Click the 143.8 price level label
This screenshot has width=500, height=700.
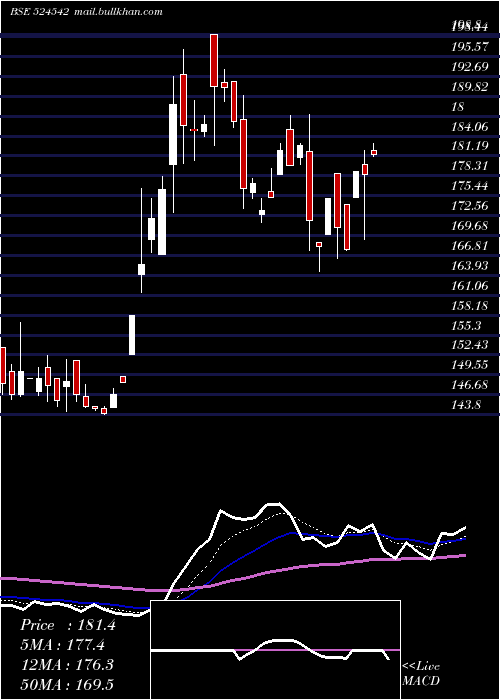pyautogui.click(x=467, y=404)
